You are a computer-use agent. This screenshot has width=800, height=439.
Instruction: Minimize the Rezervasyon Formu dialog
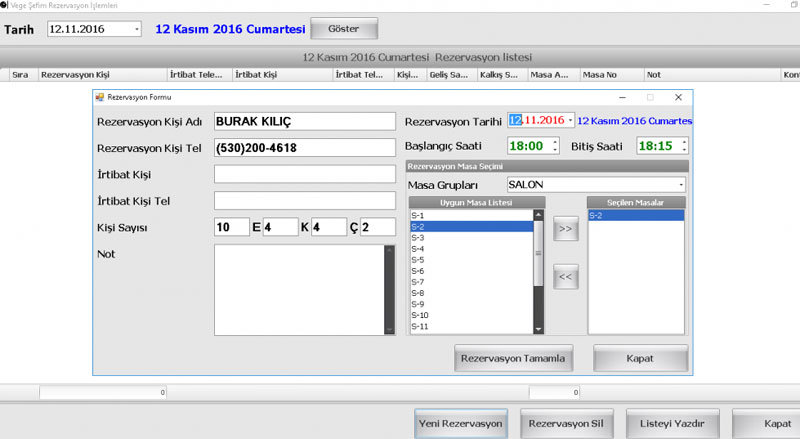[622, 97]
